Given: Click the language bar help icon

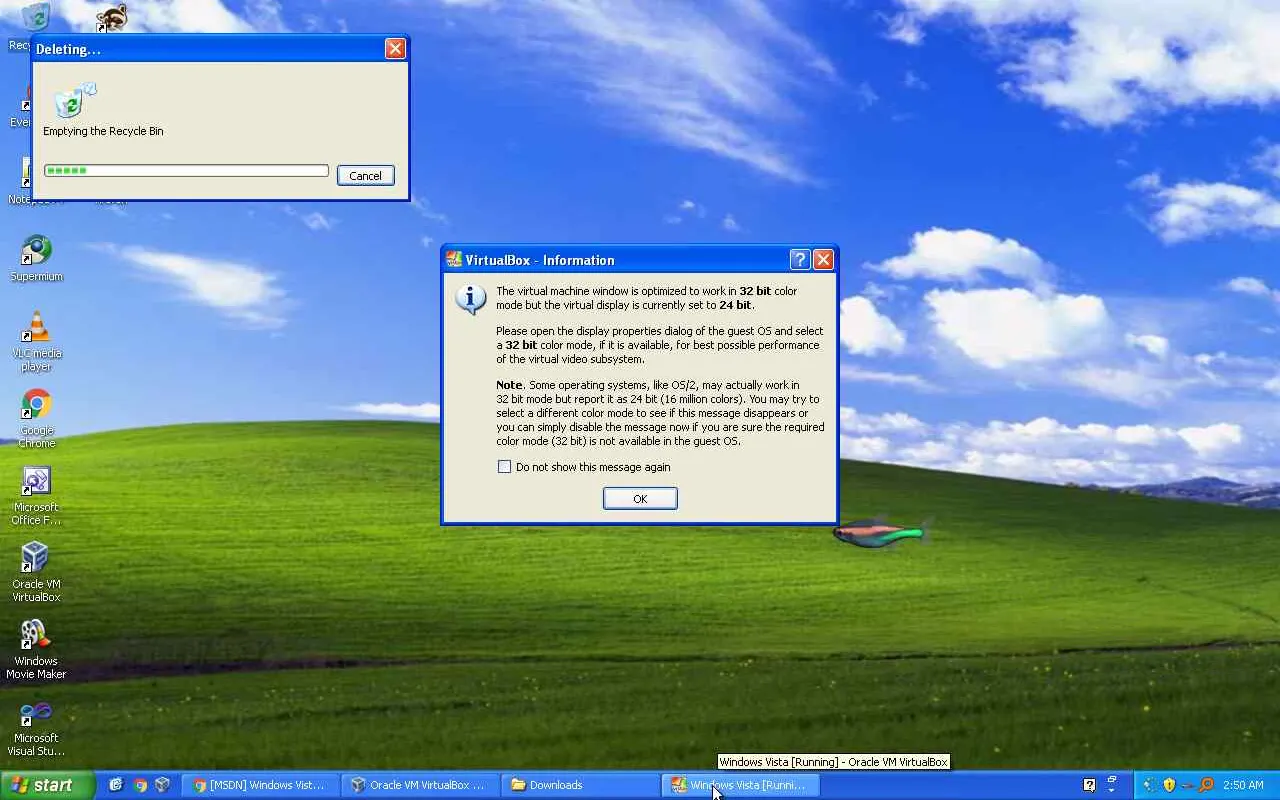Looking at the screenshot, I should click(x=1090, y=785).
